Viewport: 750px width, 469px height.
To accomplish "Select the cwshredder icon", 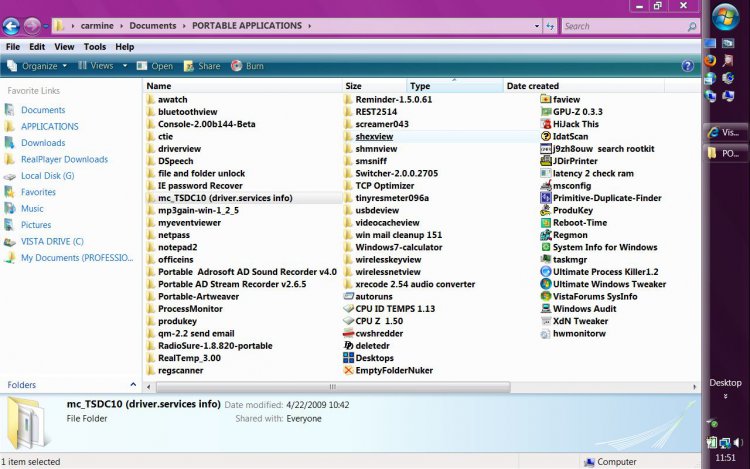I will (x=348, y=334).
